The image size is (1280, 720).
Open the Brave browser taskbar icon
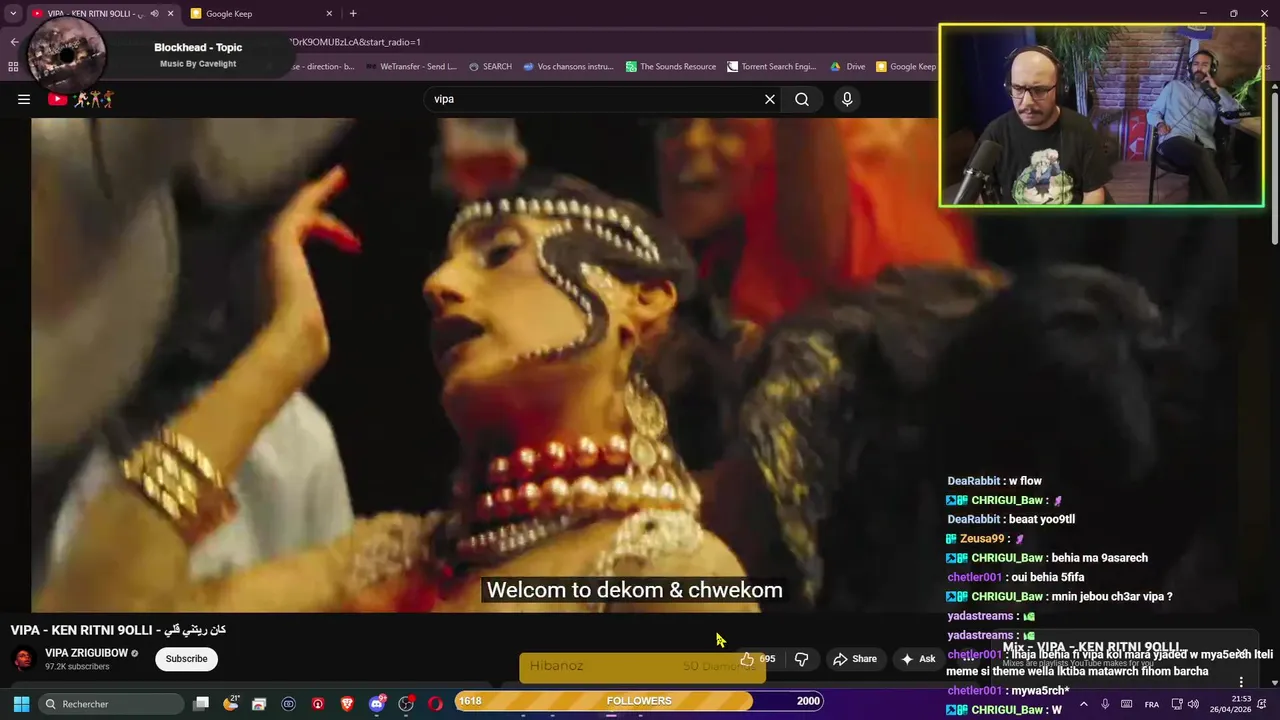(347, 704)
